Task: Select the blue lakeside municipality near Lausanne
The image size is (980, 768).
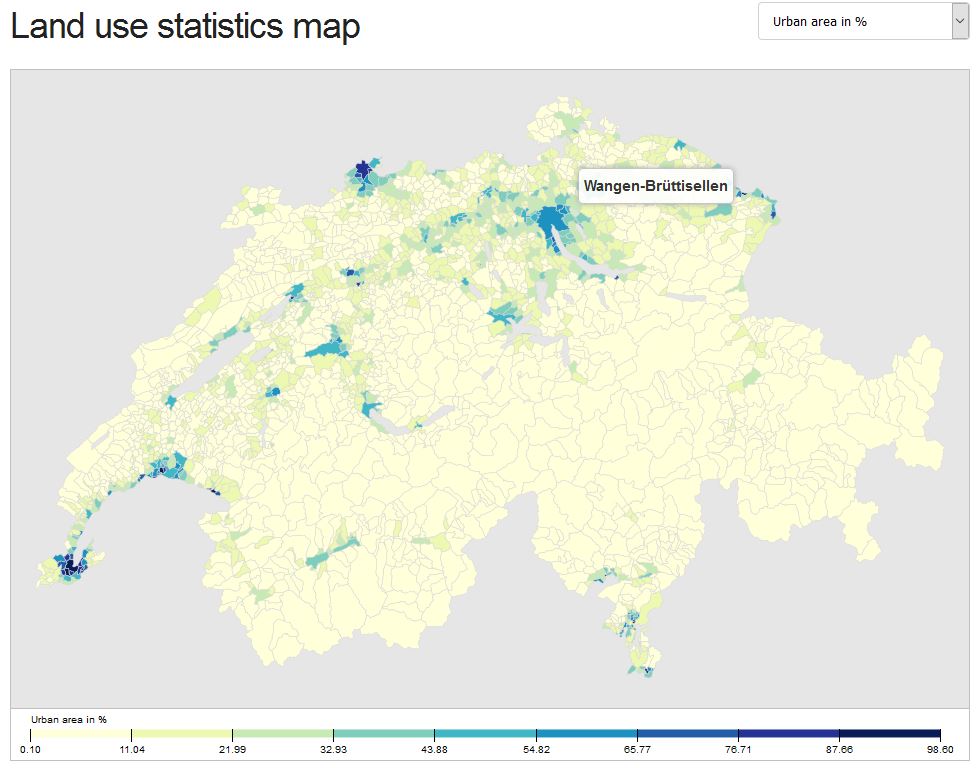Action: point(160,470)
